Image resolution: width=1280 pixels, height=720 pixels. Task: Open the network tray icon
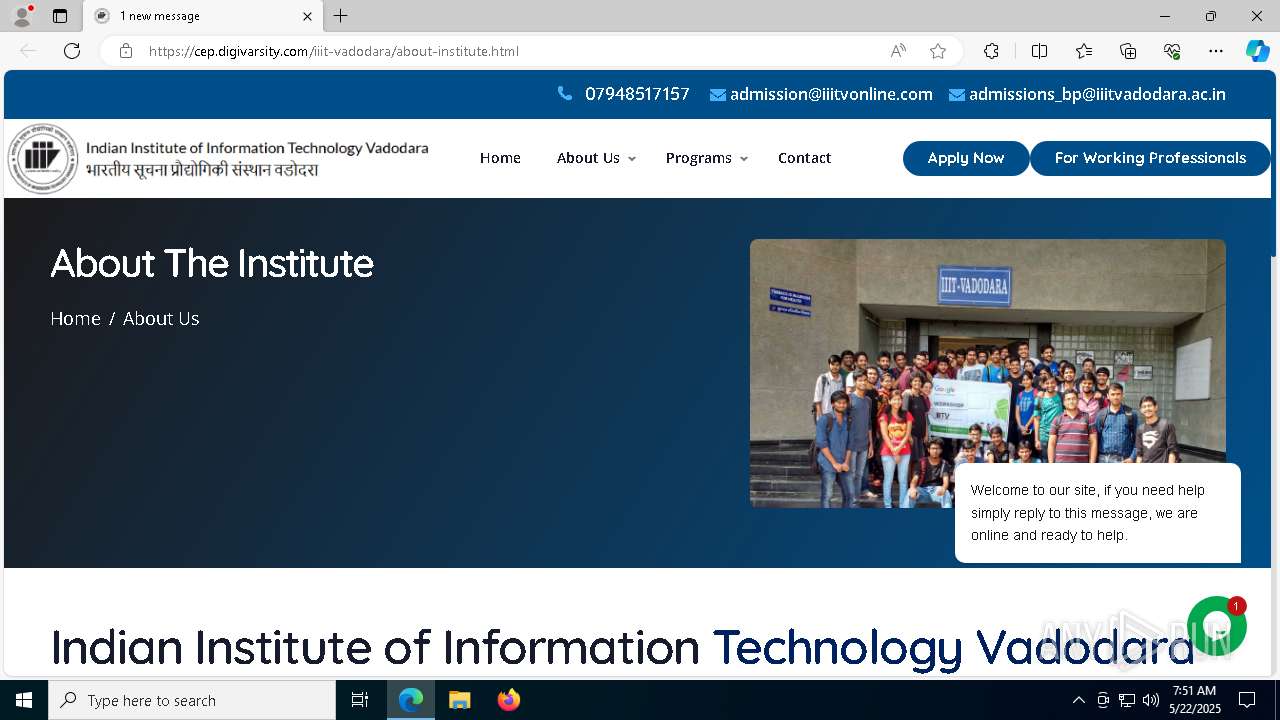click(x=1127, y=700)
